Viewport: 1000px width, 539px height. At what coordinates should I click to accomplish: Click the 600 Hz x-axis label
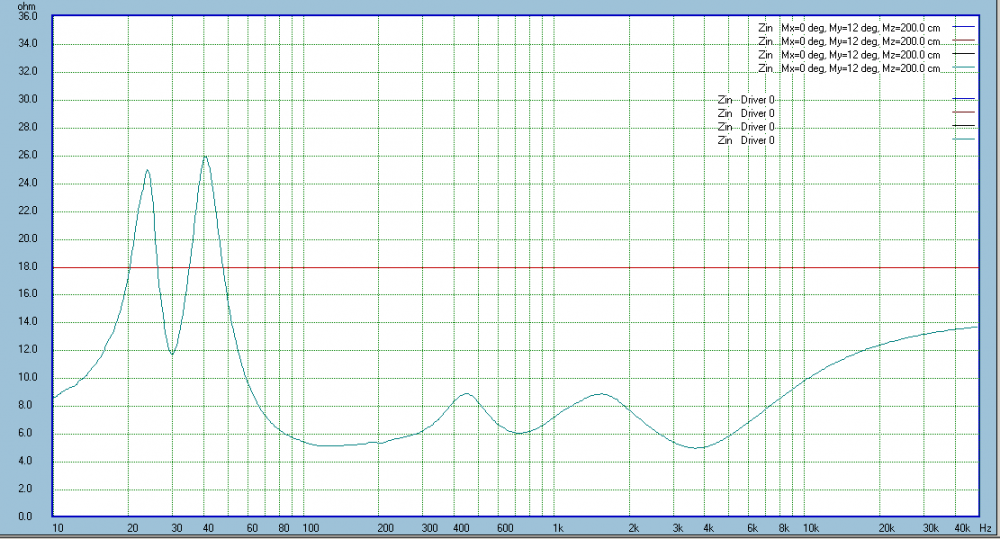pyautogui.click(x=505, y=528)
